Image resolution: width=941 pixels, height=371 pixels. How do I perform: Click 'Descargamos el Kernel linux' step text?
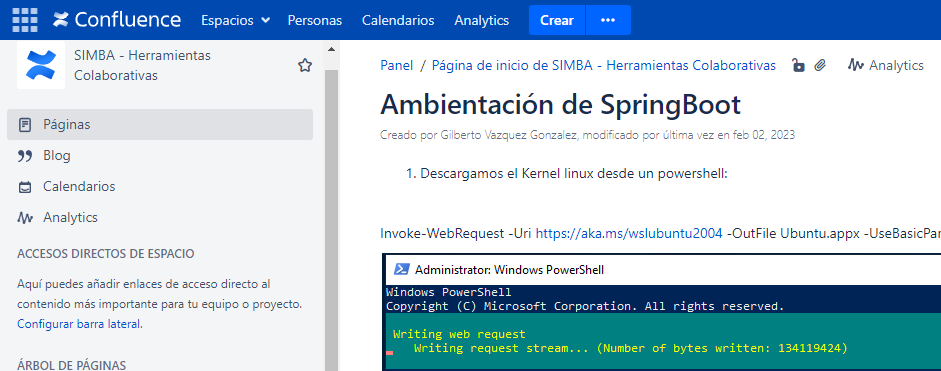[x=574, y=173]
